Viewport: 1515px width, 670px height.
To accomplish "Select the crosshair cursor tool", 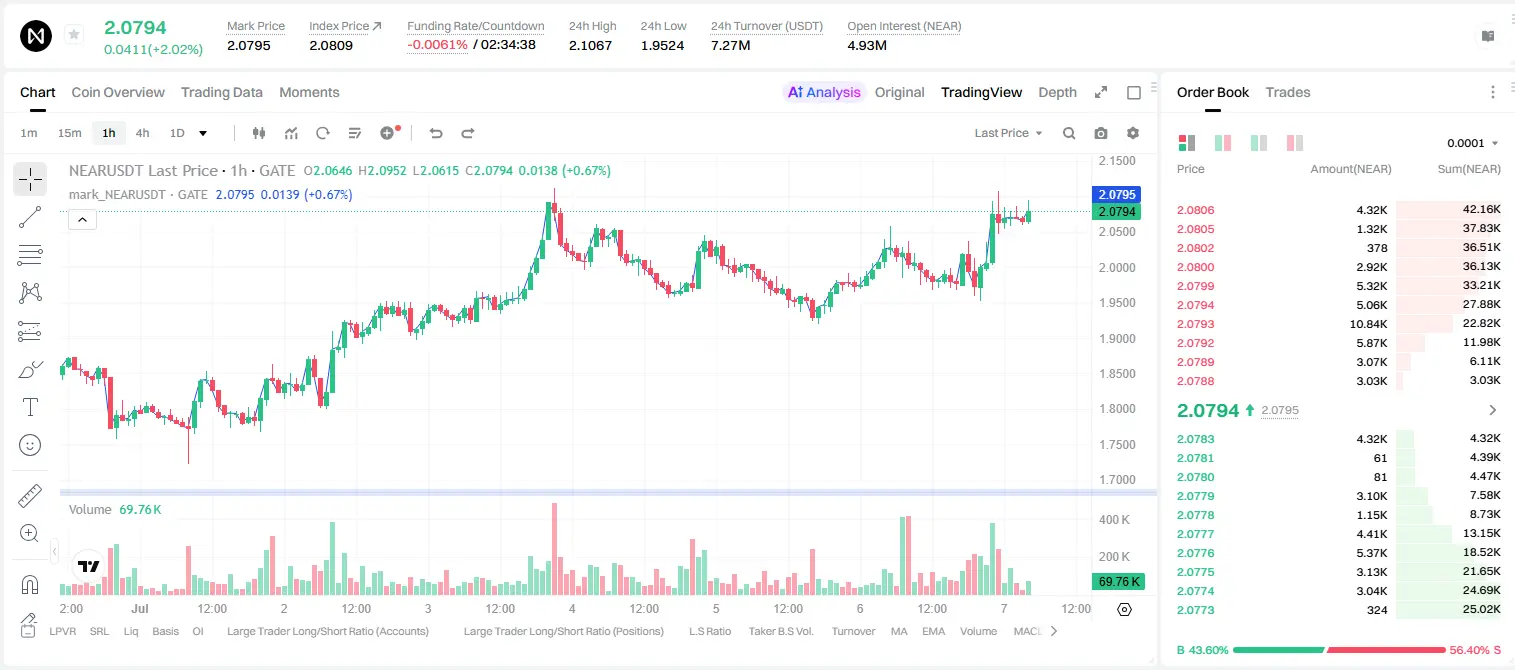I will click(x=30, y=180).
